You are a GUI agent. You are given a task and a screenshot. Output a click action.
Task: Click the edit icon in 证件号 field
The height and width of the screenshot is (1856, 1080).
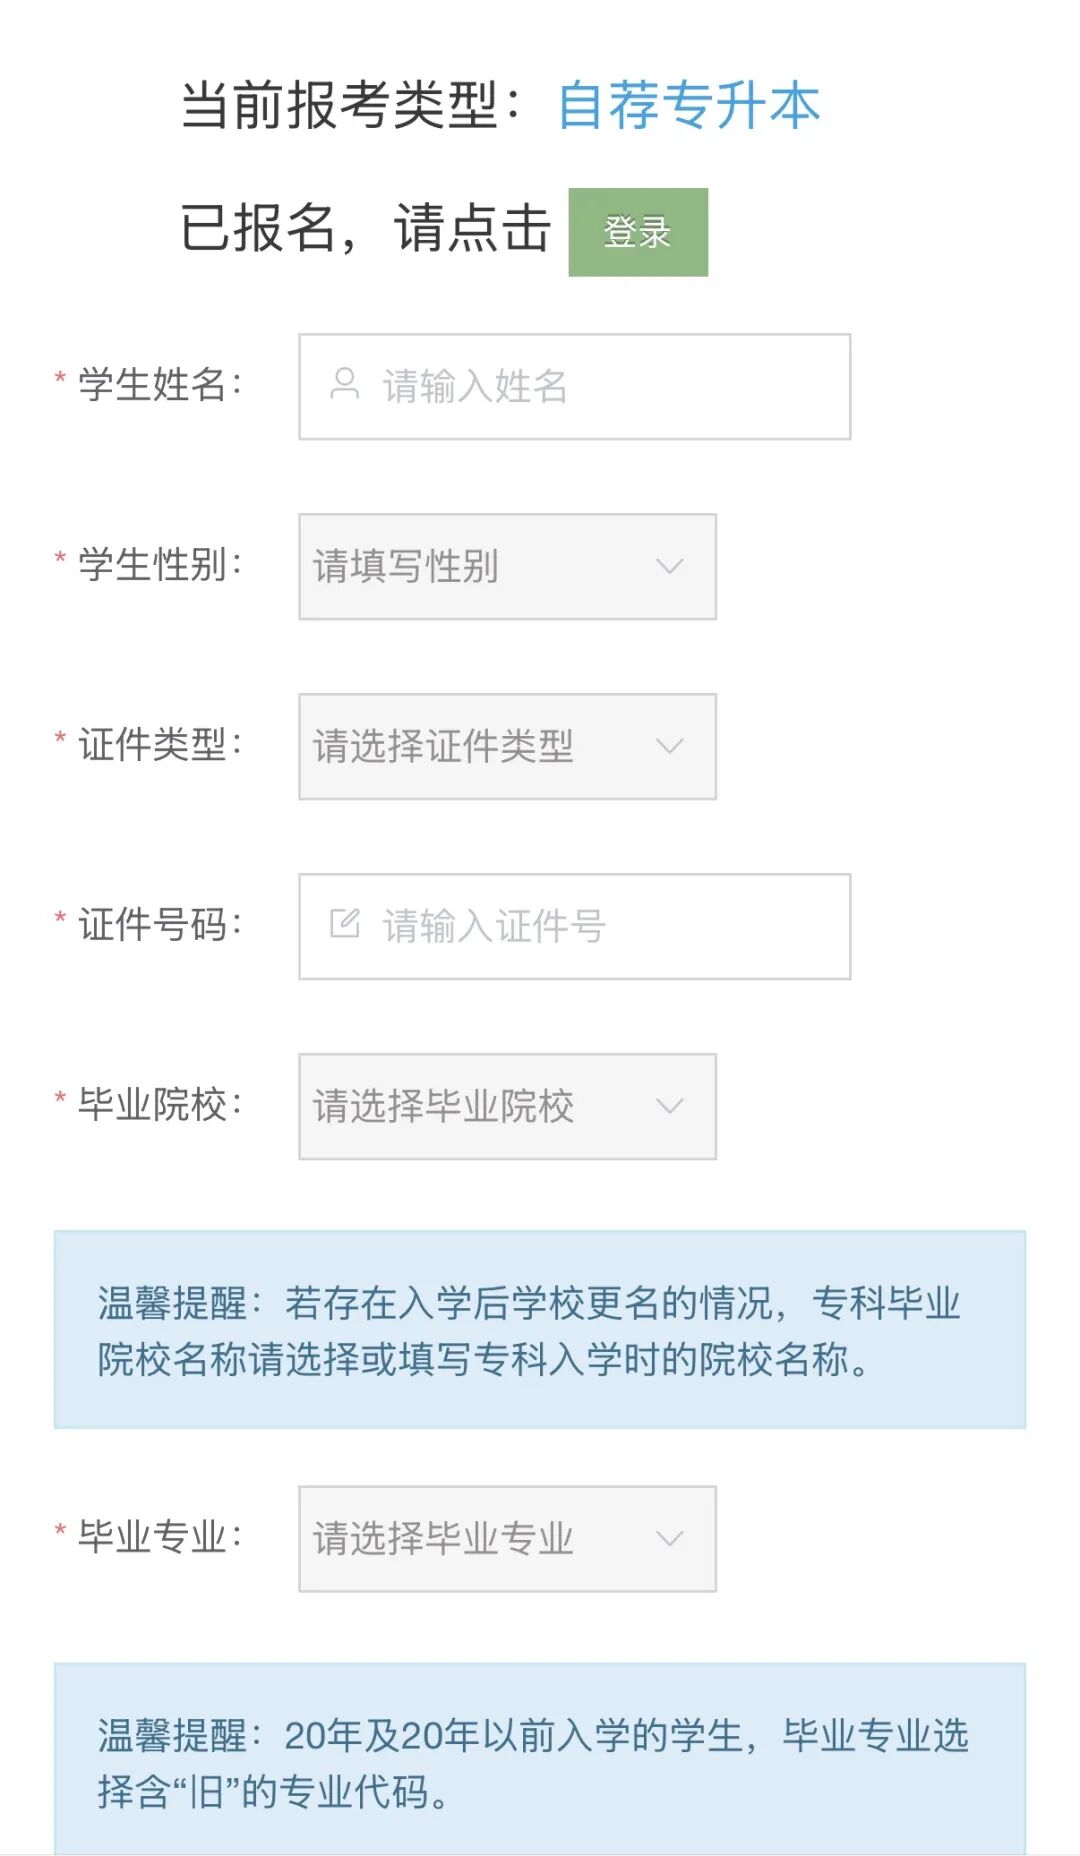click(344, 924)
